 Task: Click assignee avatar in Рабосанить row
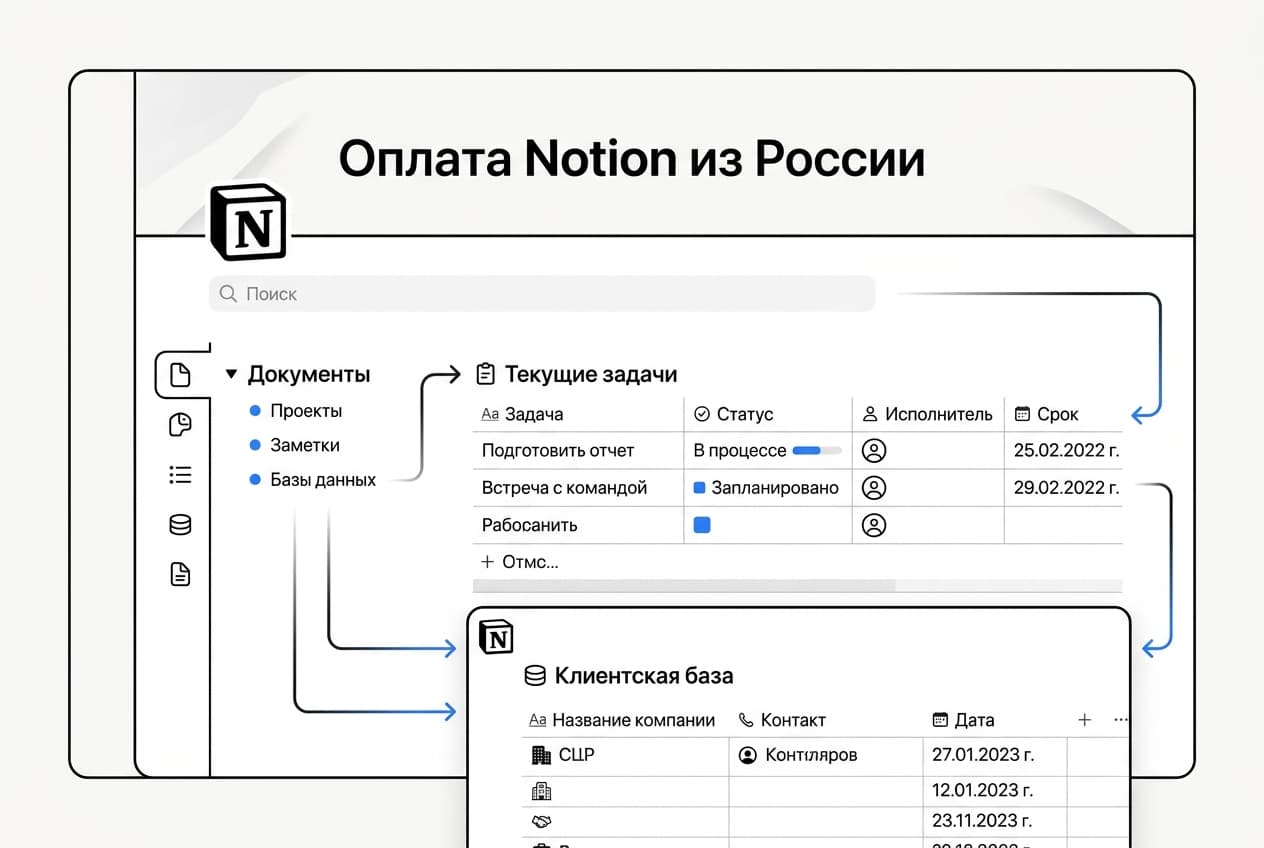pos(874,525)
